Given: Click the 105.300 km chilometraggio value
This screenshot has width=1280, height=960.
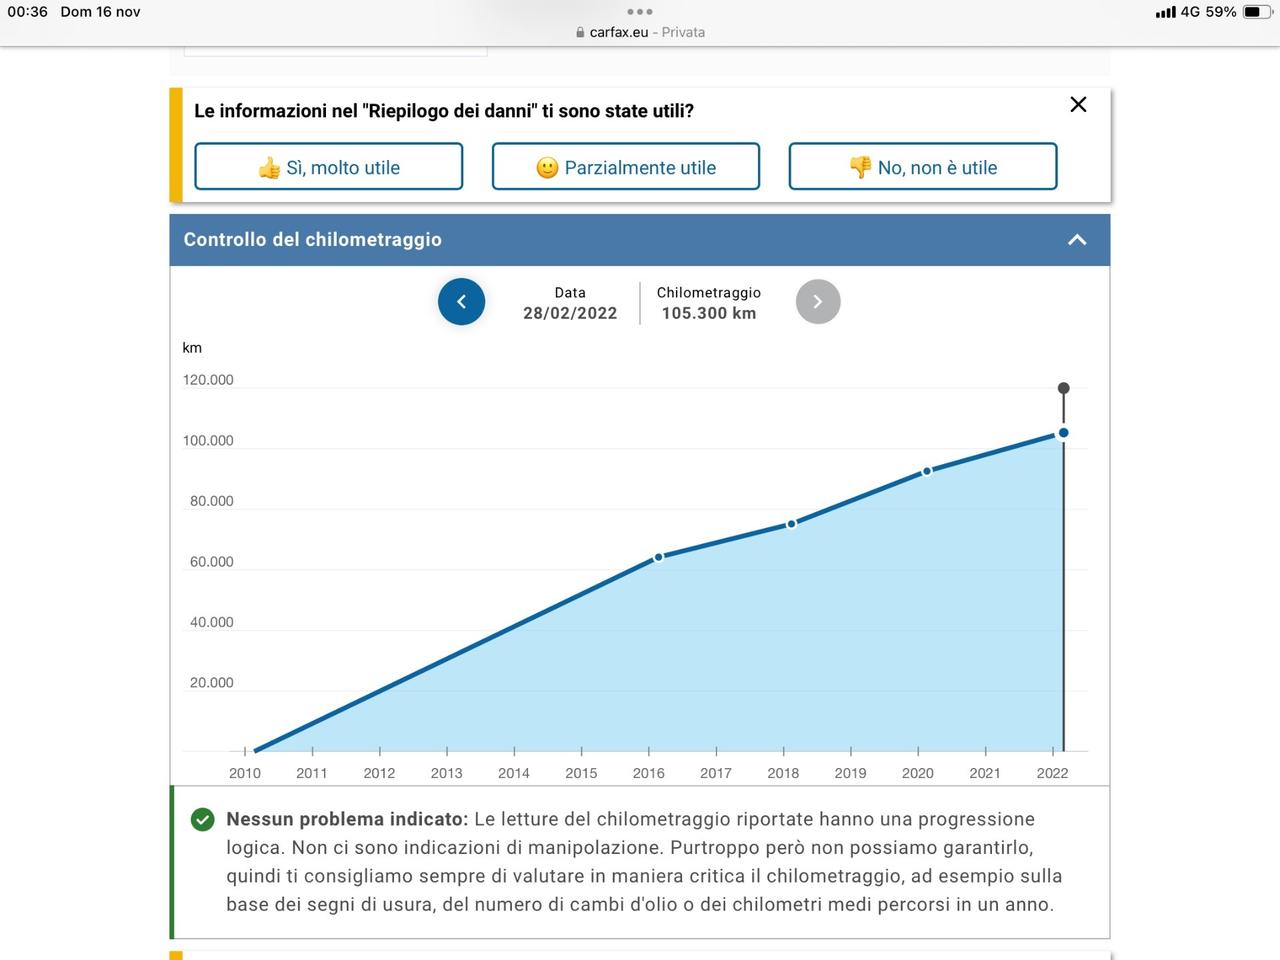Looking at the screenshot, I should pos(708,313).
